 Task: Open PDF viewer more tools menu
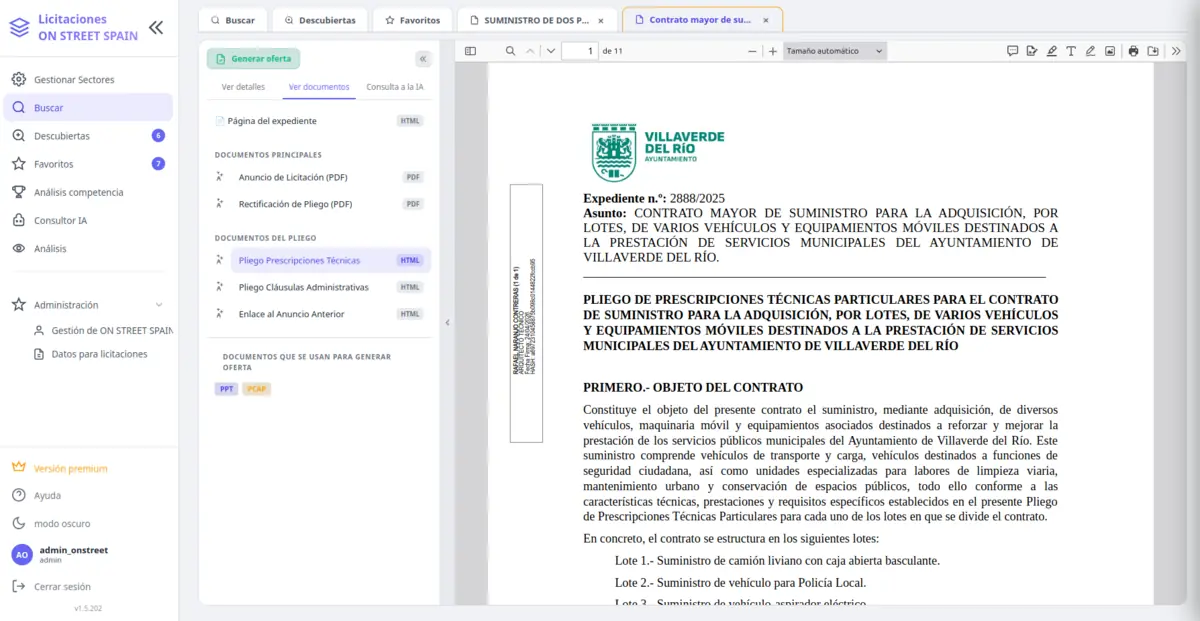(1175, 51)
